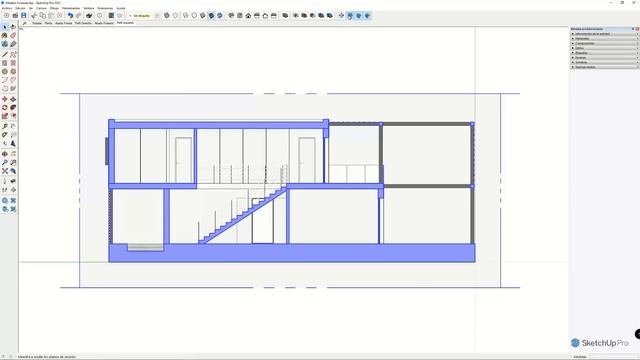Viewport: 640px width, 360px height.
Task: Select the arrow Select tool
Action: point(5,27)
